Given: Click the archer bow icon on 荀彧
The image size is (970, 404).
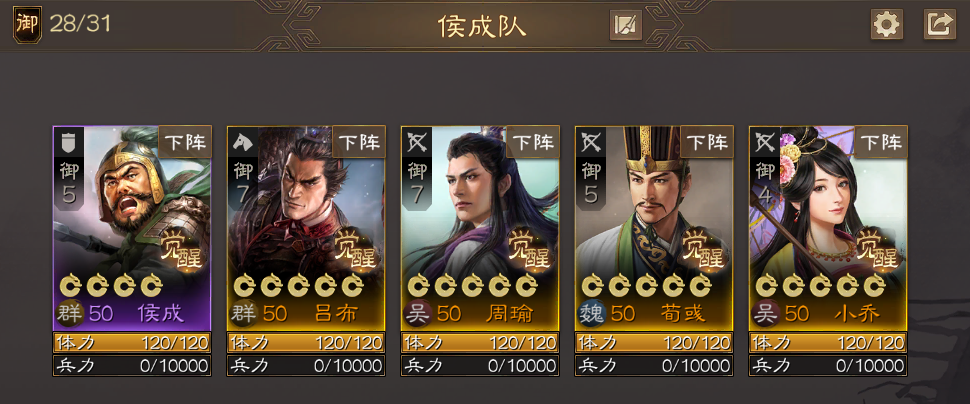Looking at the screenshot, I should (590, 143).
